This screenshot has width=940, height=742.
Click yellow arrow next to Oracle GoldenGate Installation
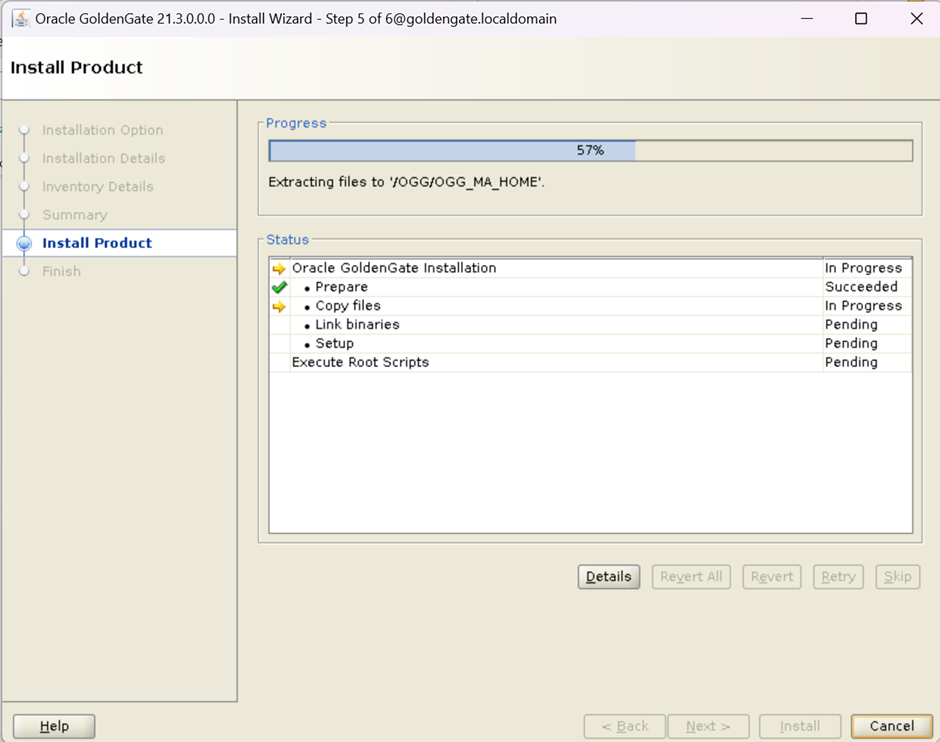[x=279, y=269]
